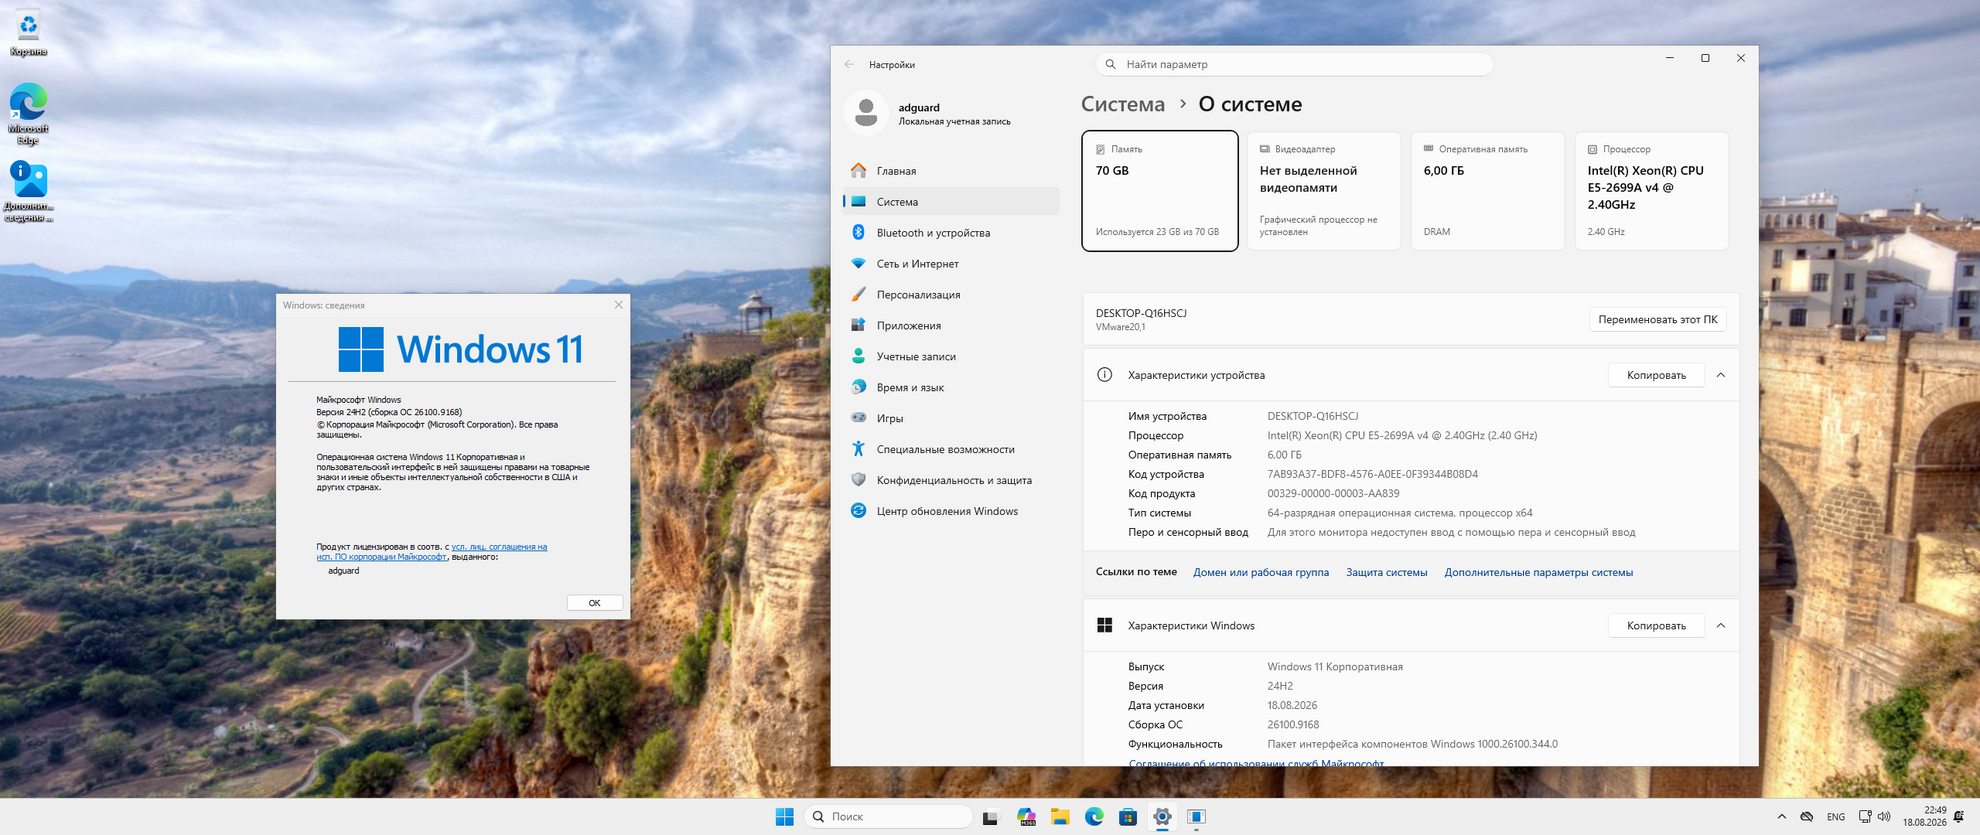The width and height of the screenshot is (1980, 835).
Task: Click the Сеть и Интернет network icon
Action: (858, 263)
